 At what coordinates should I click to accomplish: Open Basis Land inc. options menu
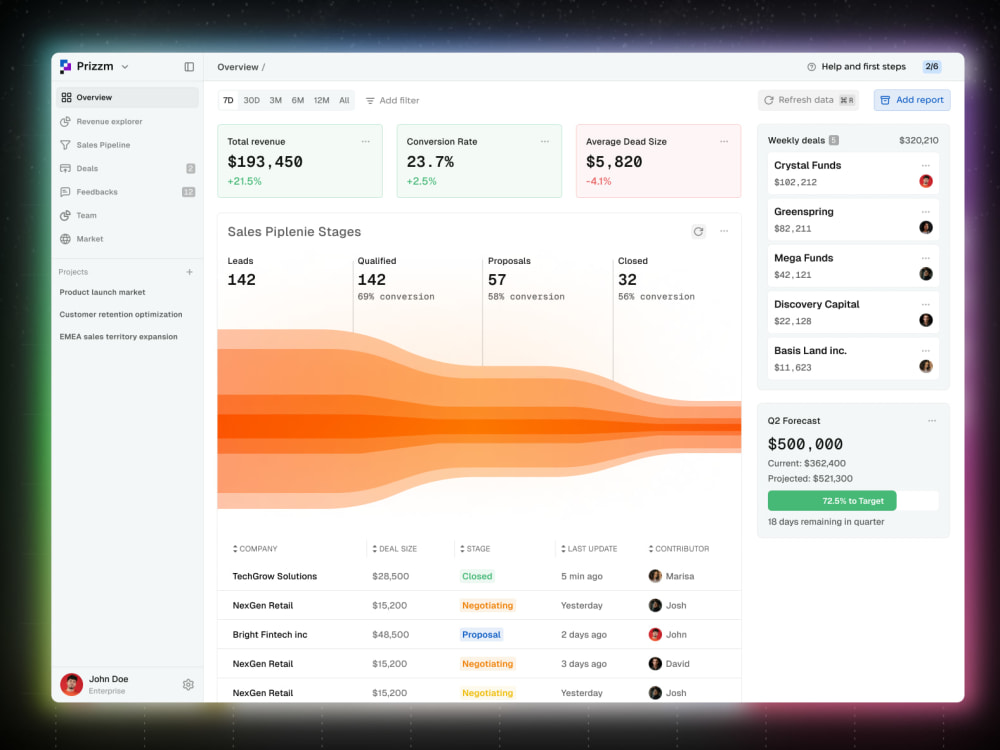point(925,351)
